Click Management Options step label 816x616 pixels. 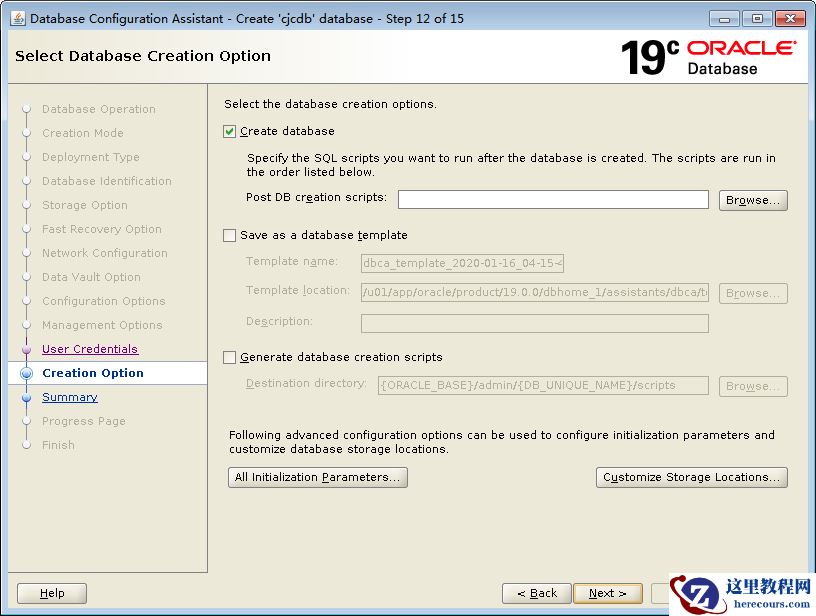(x=102, y=325)
